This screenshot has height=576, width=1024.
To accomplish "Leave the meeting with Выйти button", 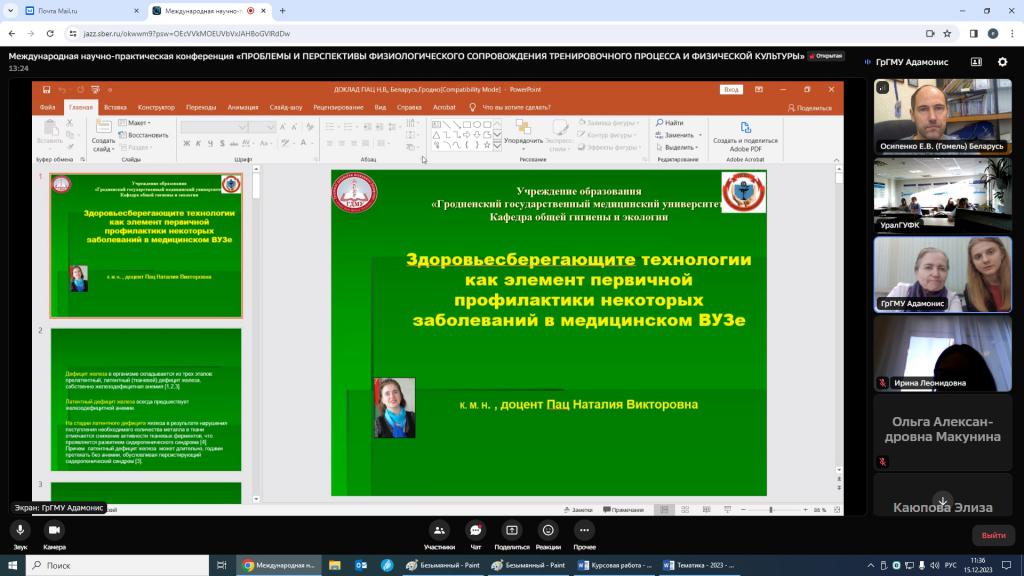I will pos(993,535).
